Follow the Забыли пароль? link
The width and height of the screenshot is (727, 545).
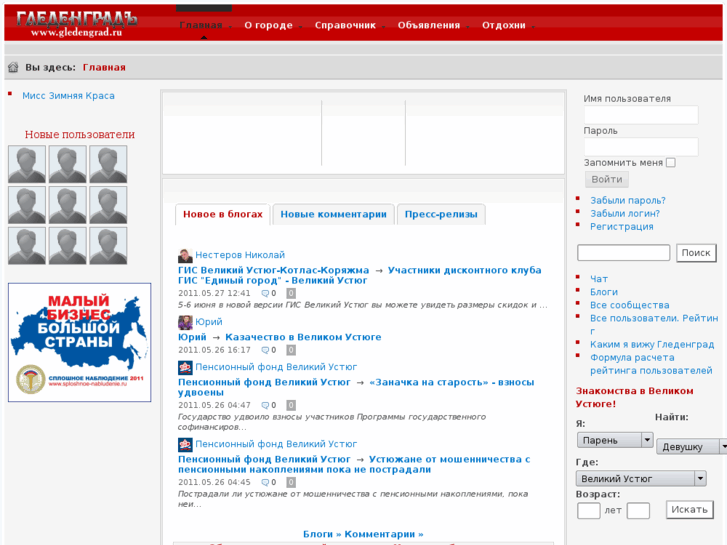pos(627,200)
